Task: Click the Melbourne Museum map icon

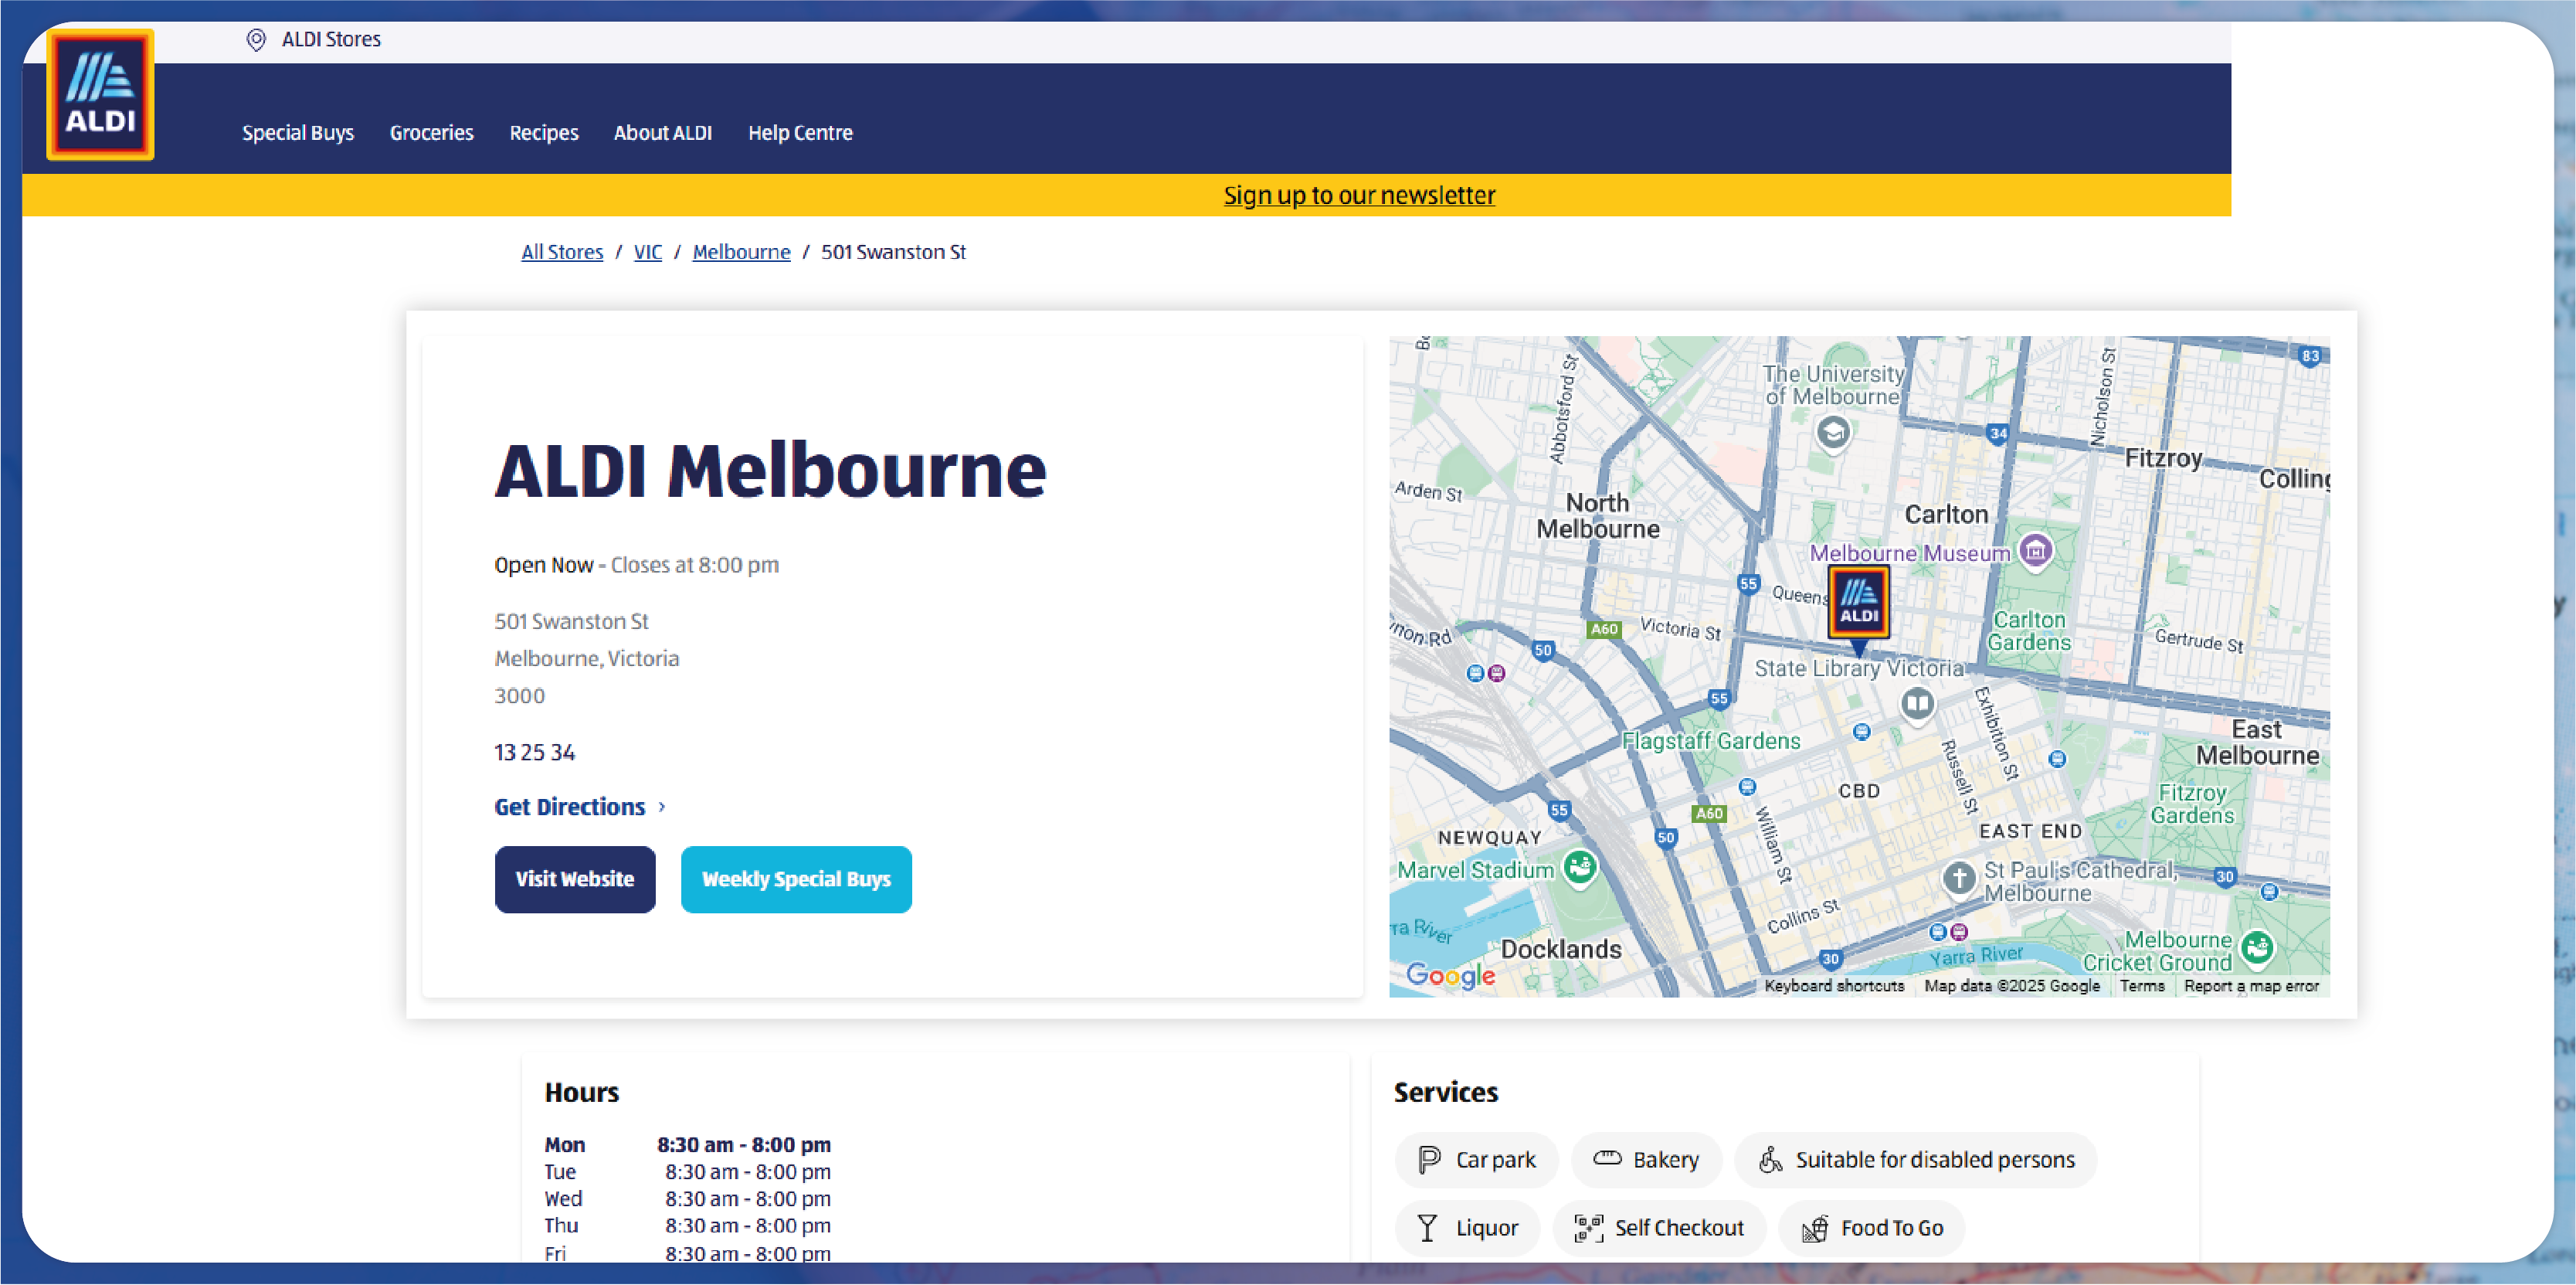Action: coord(2035,550)
